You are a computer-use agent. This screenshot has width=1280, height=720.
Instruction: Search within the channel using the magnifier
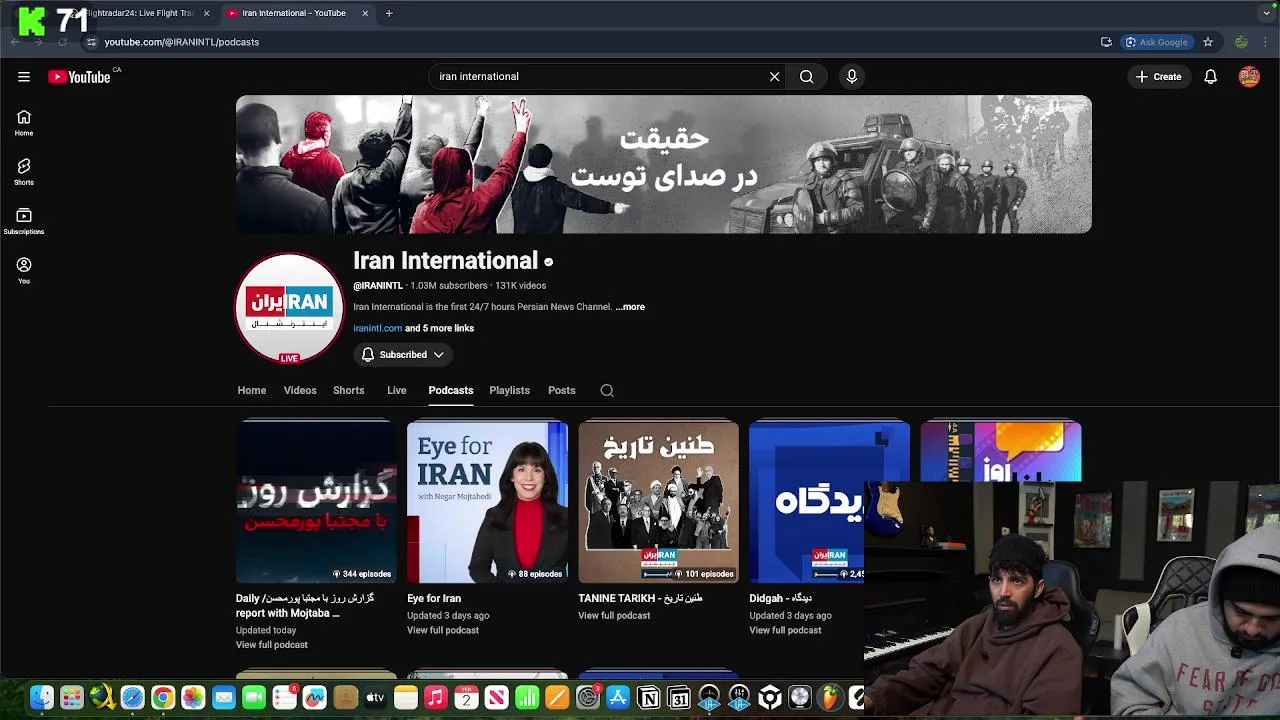coord(607,390)
